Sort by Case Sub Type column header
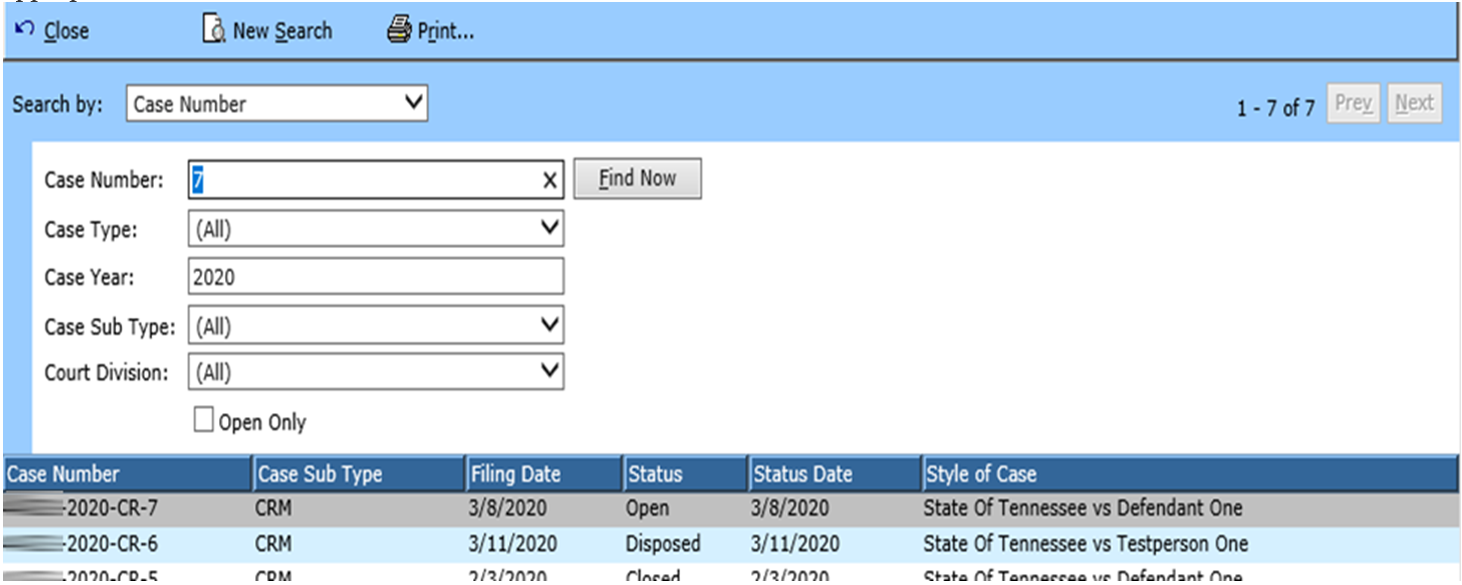Viewport: 1462px width, 585px height. pyautogui.click(x=359, y=474)
